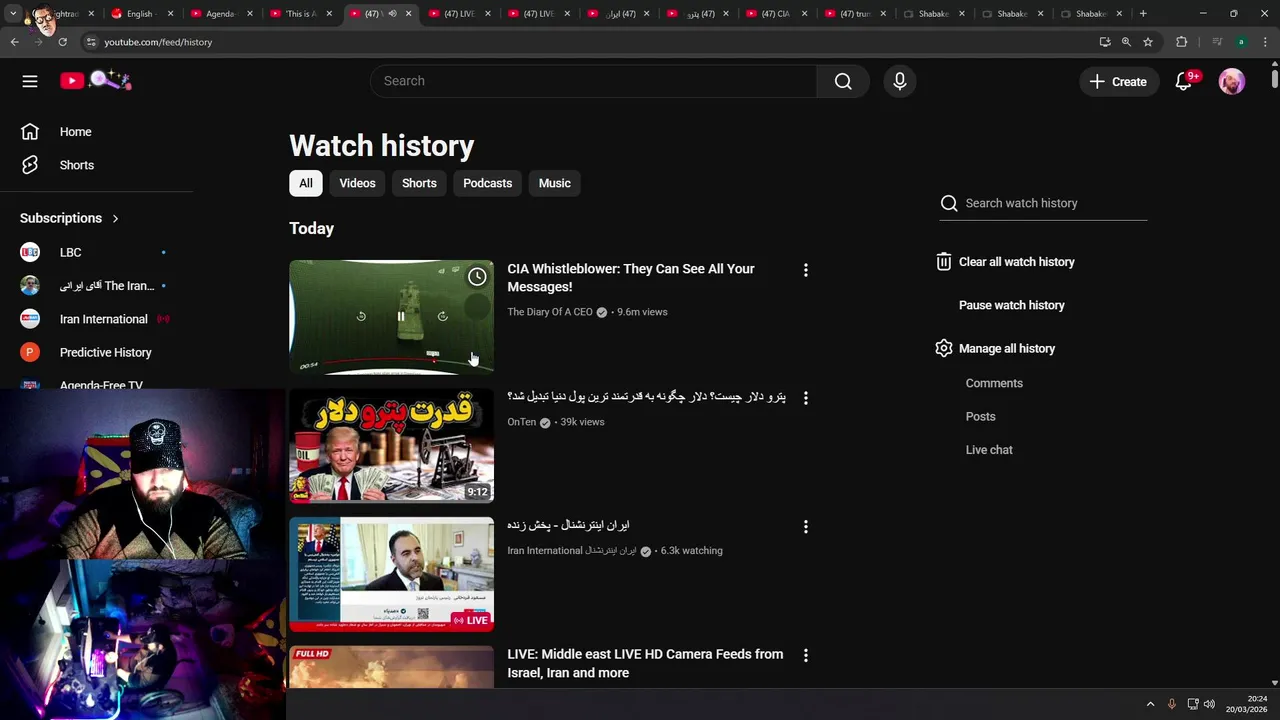1280x720 pixels.
Task: Click the main YouTube Search field
Action: pyautogui.click(x=594, y=81)
